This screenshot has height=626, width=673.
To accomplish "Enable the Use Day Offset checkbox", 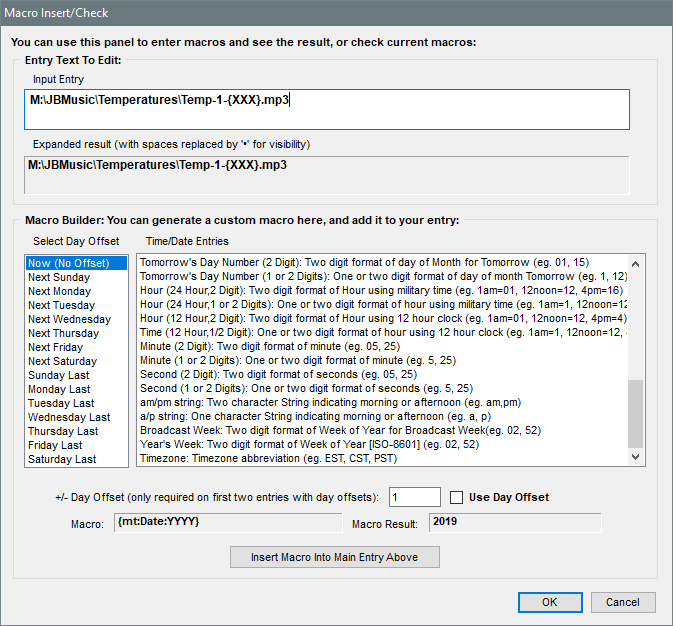I will pos(459,497).
